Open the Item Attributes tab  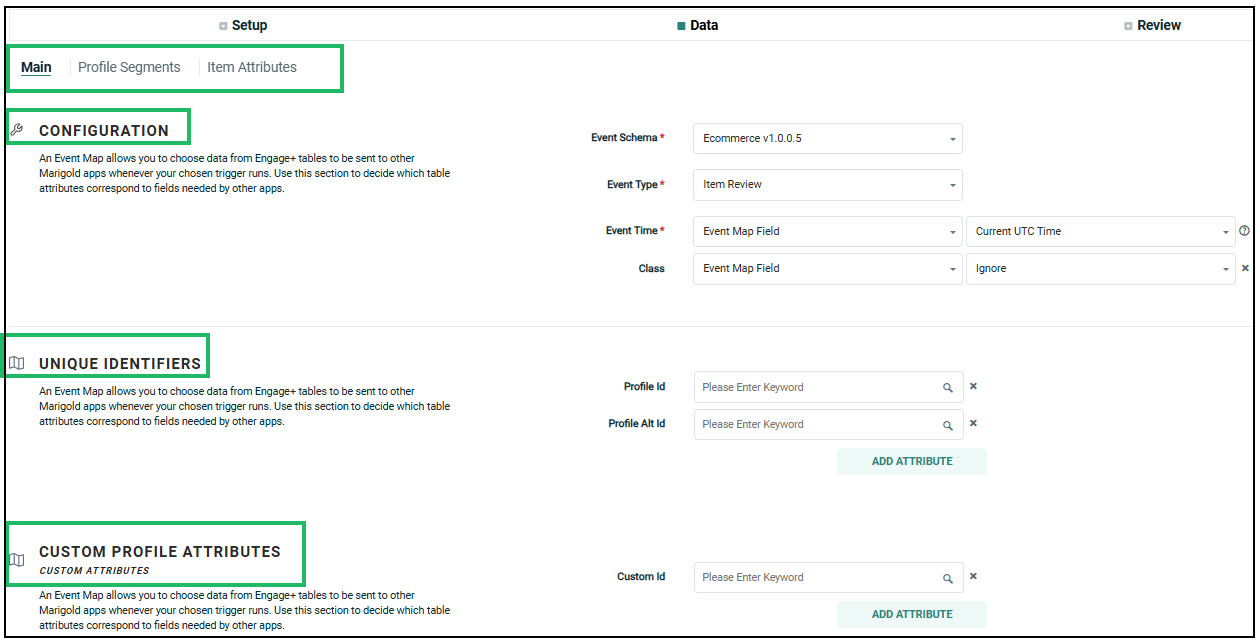click(x=252, y=67)
